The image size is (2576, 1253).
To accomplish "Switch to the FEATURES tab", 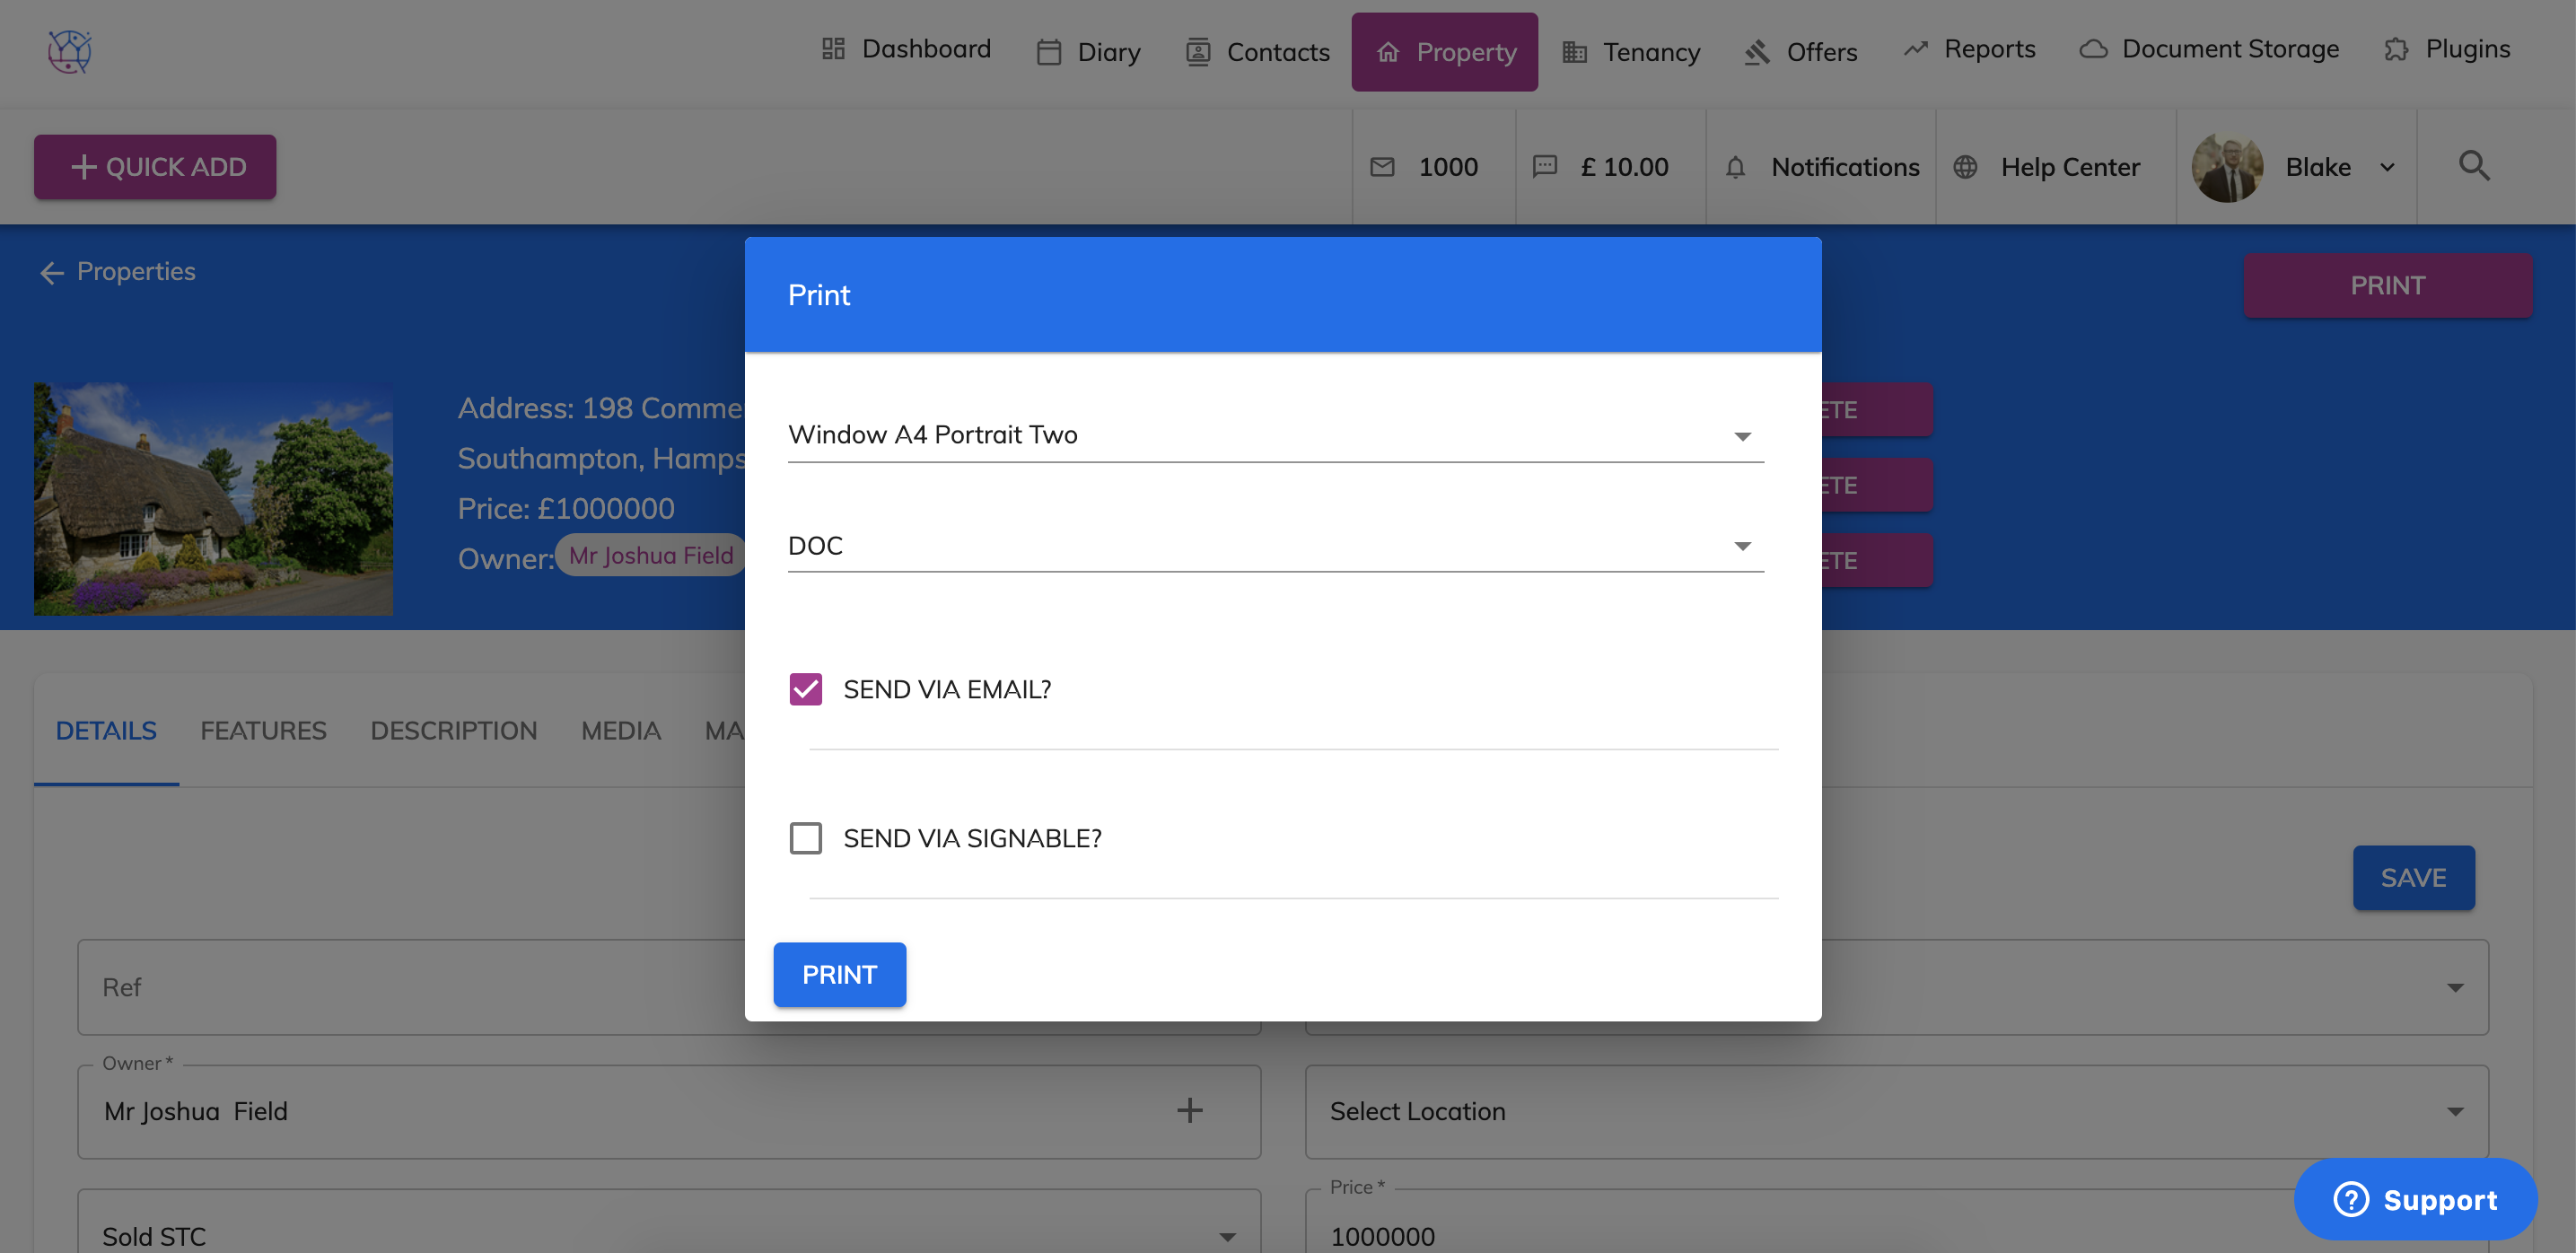I will point(263,730).
